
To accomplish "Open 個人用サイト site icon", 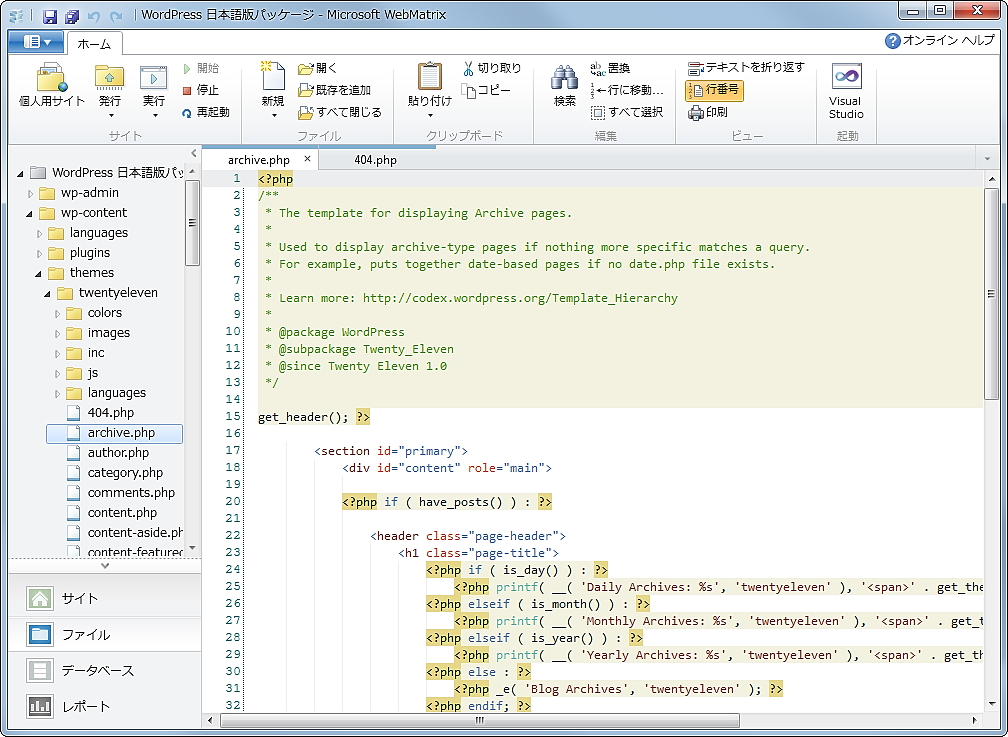I will point(50,88).
